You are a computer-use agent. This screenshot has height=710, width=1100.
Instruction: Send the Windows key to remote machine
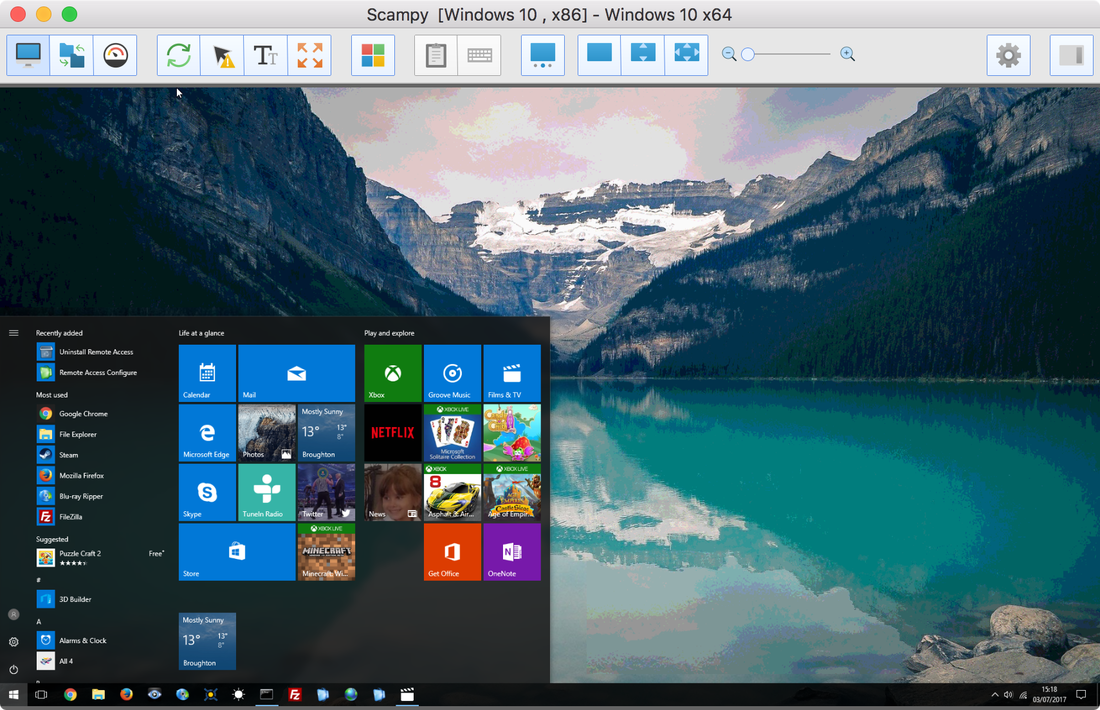pyautogui.click(x=371, y=55)
